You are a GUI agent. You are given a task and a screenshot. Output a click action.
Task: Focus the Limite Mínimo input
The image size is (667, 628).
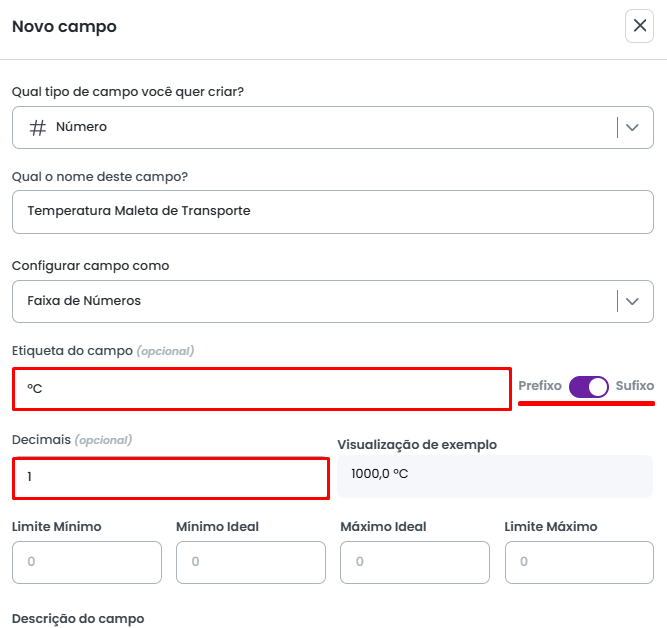[x=87, y=562]
